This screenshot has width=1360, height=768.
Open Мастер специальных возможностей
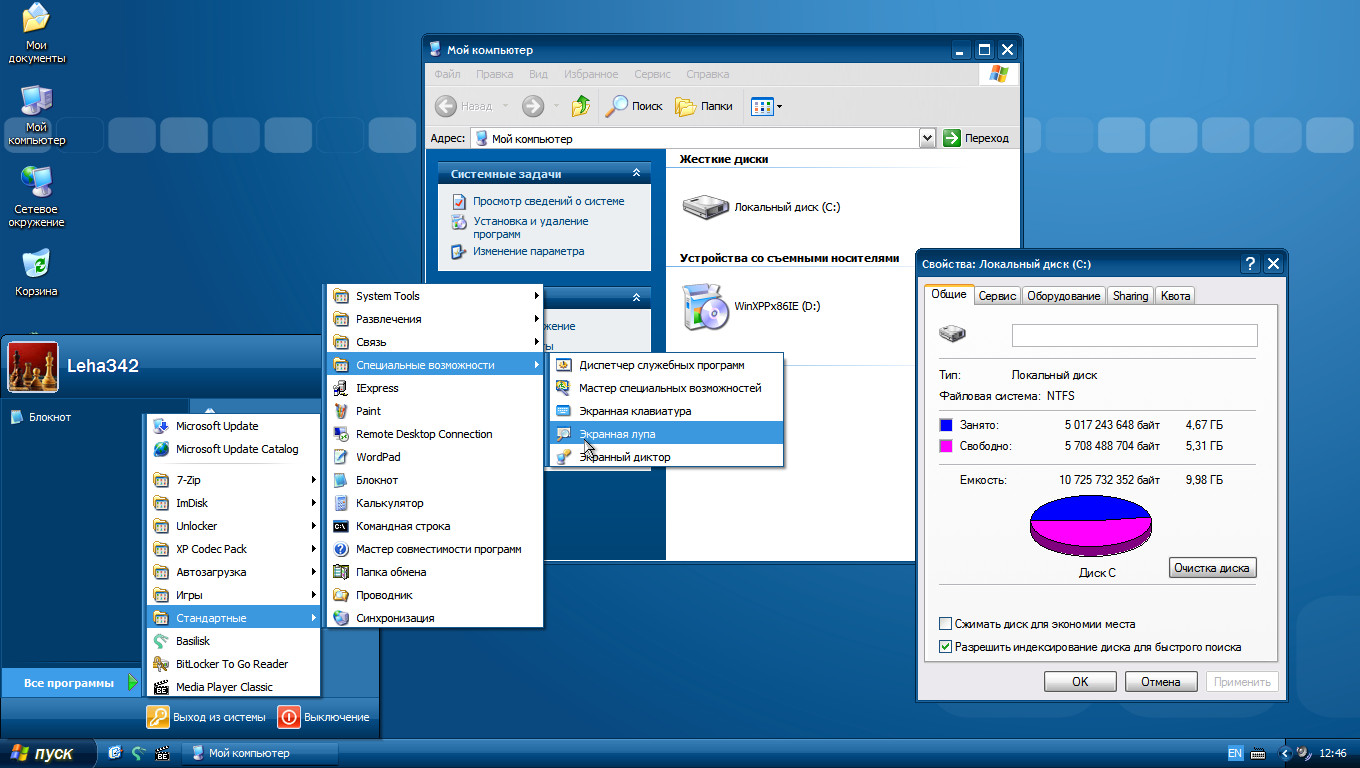(667, 388)
